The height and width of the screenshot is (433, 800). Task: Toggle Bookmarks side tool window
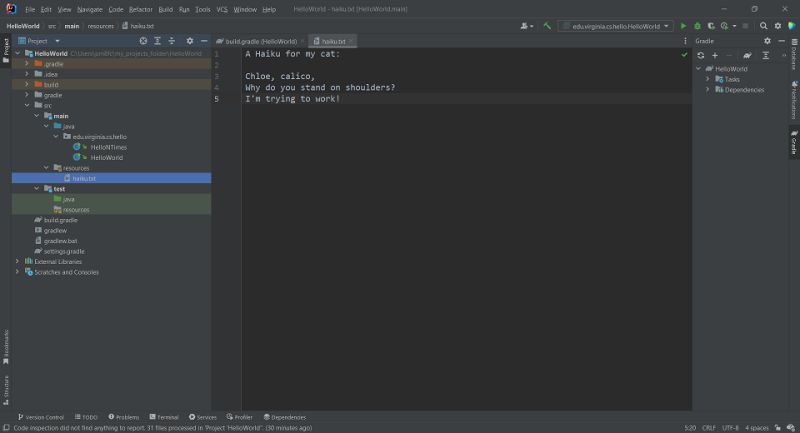pos(6,347)
